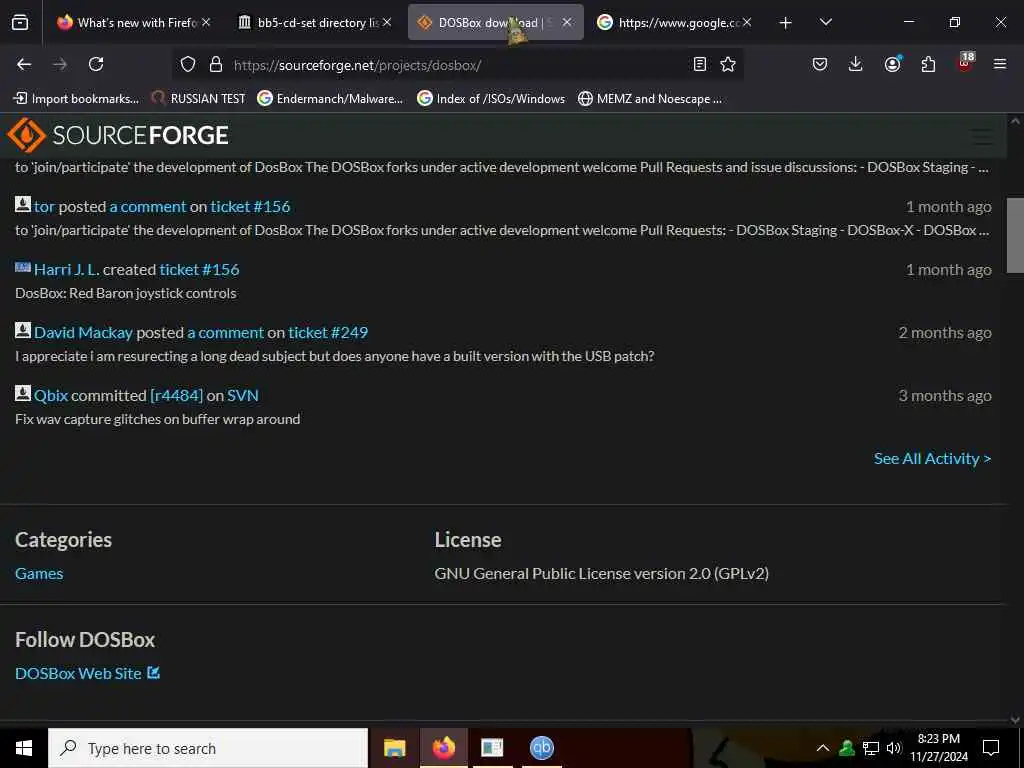Bookmark this page with the star icon
This screenshot has width=1024, height=768.
pos(728,64)
